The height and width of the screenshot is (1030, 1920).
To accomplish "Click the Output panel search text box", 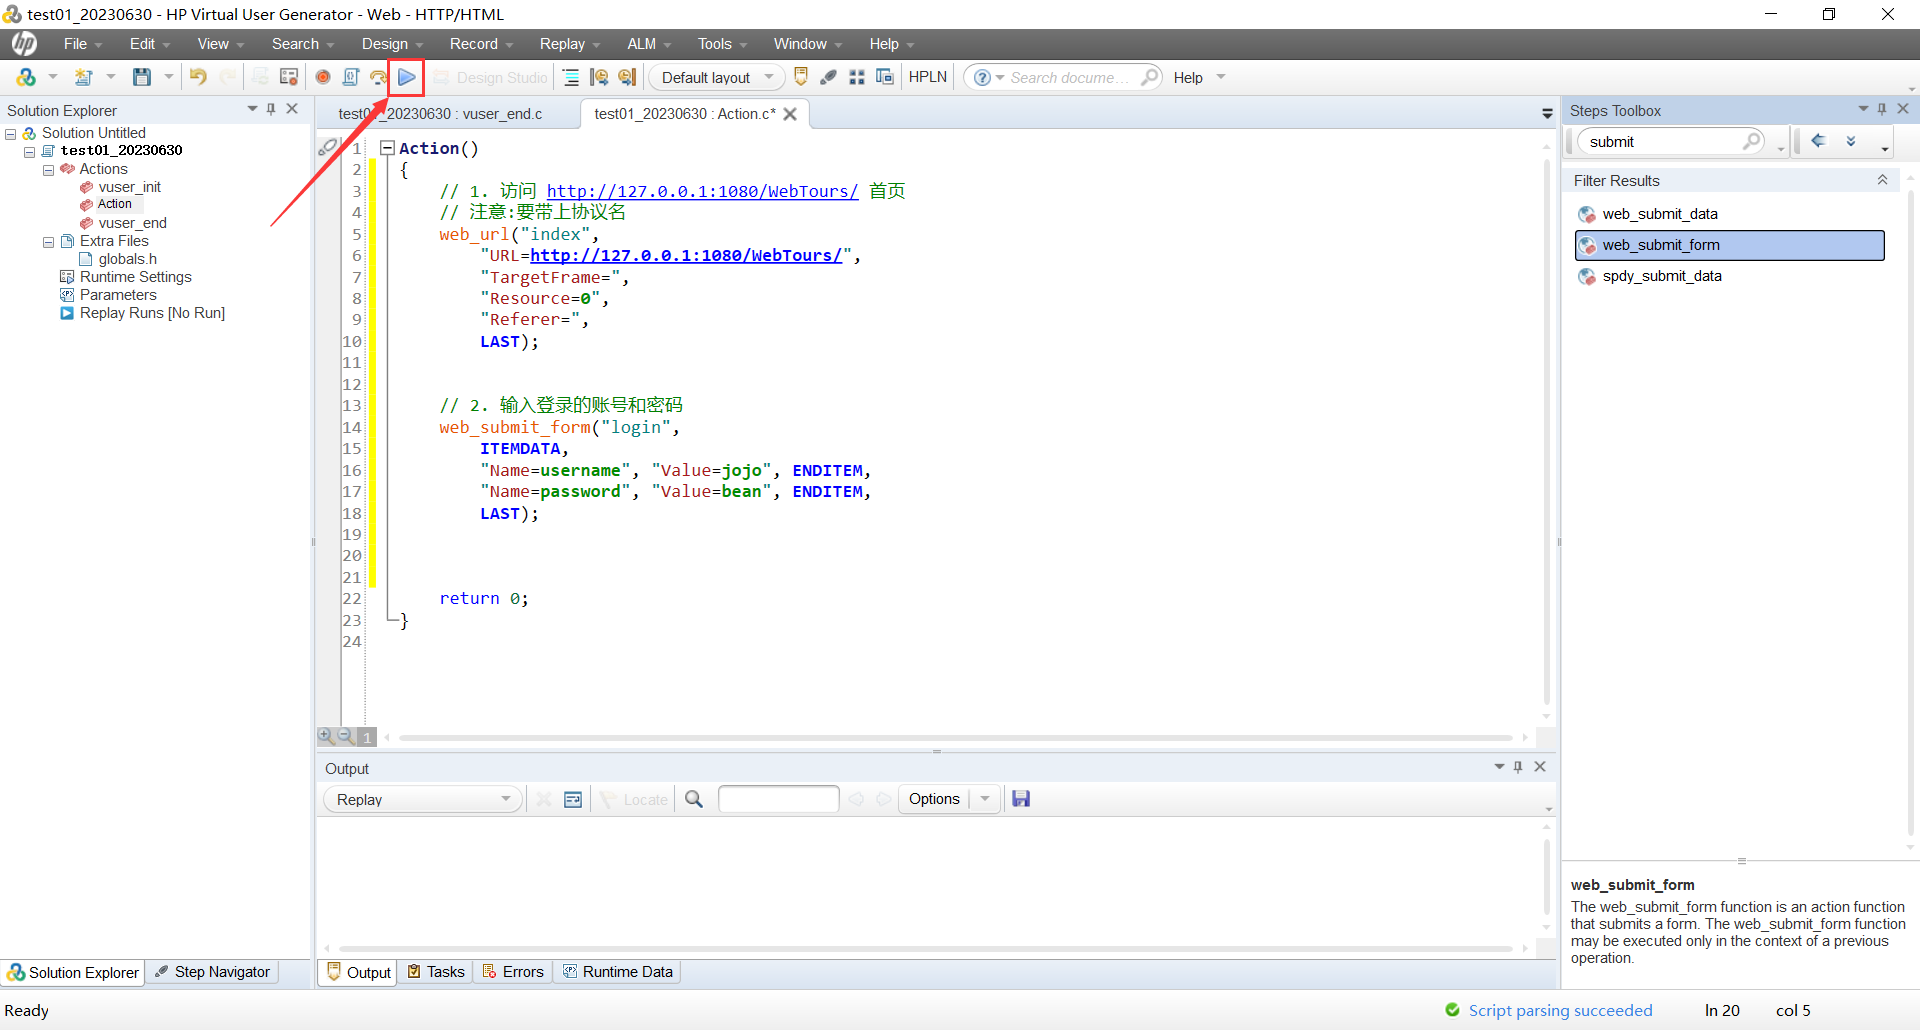I will (778, 799).
